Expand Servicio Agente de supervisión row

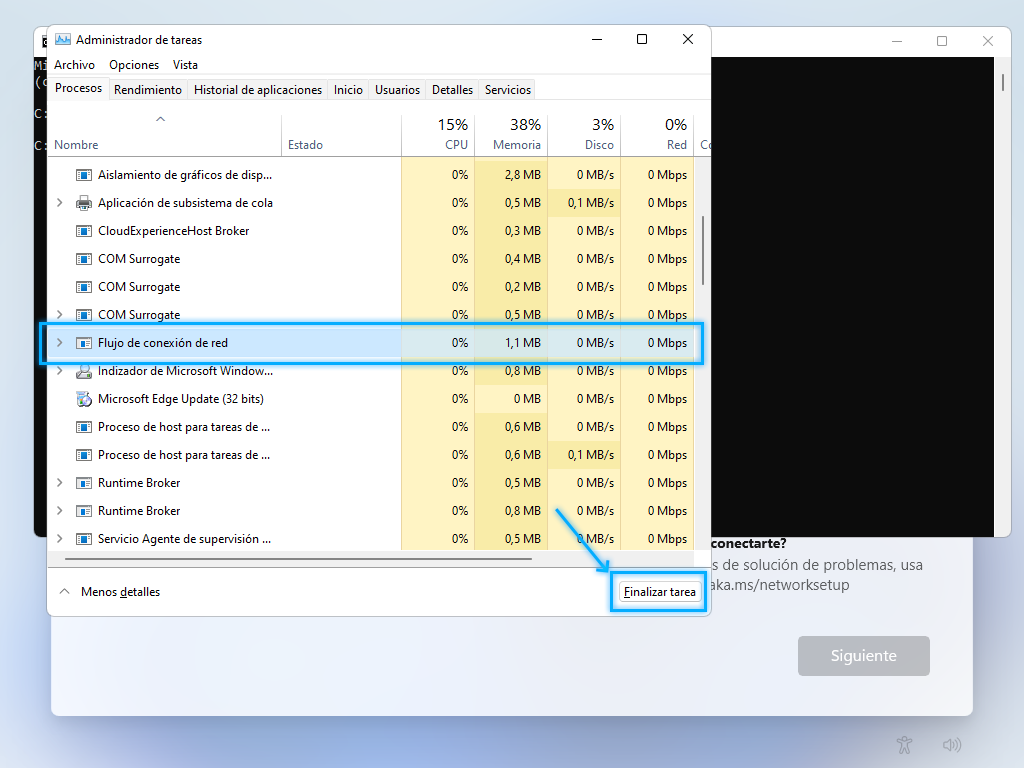click(59, 539)
